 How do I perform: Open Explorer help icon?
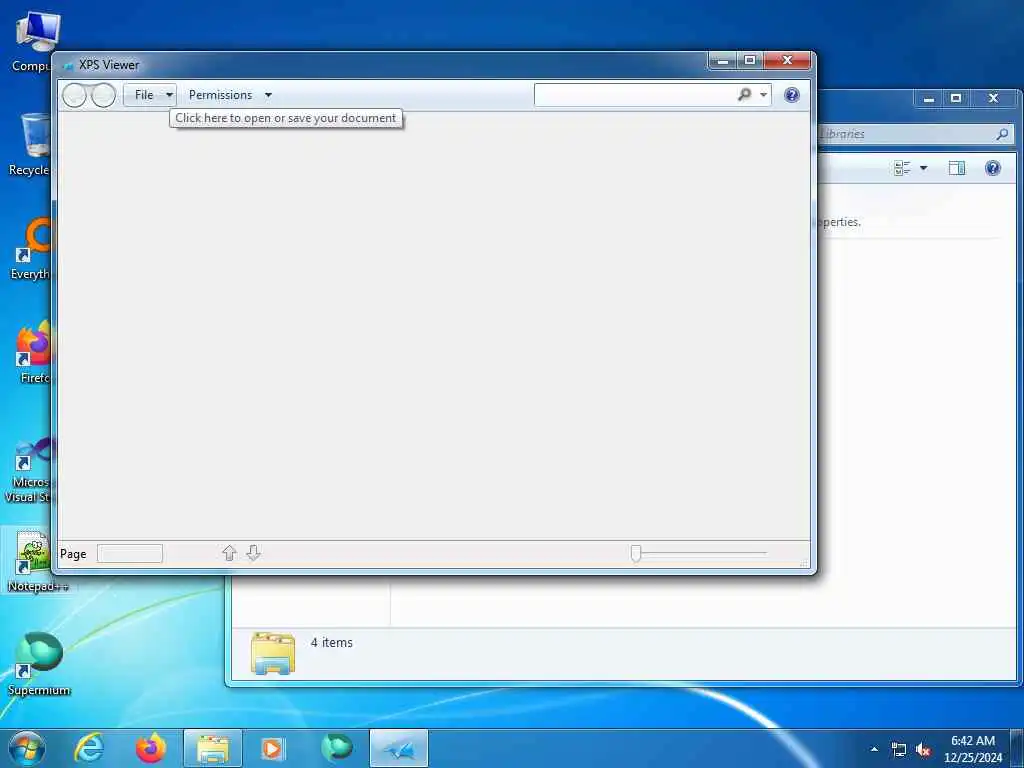pos(993,168)
